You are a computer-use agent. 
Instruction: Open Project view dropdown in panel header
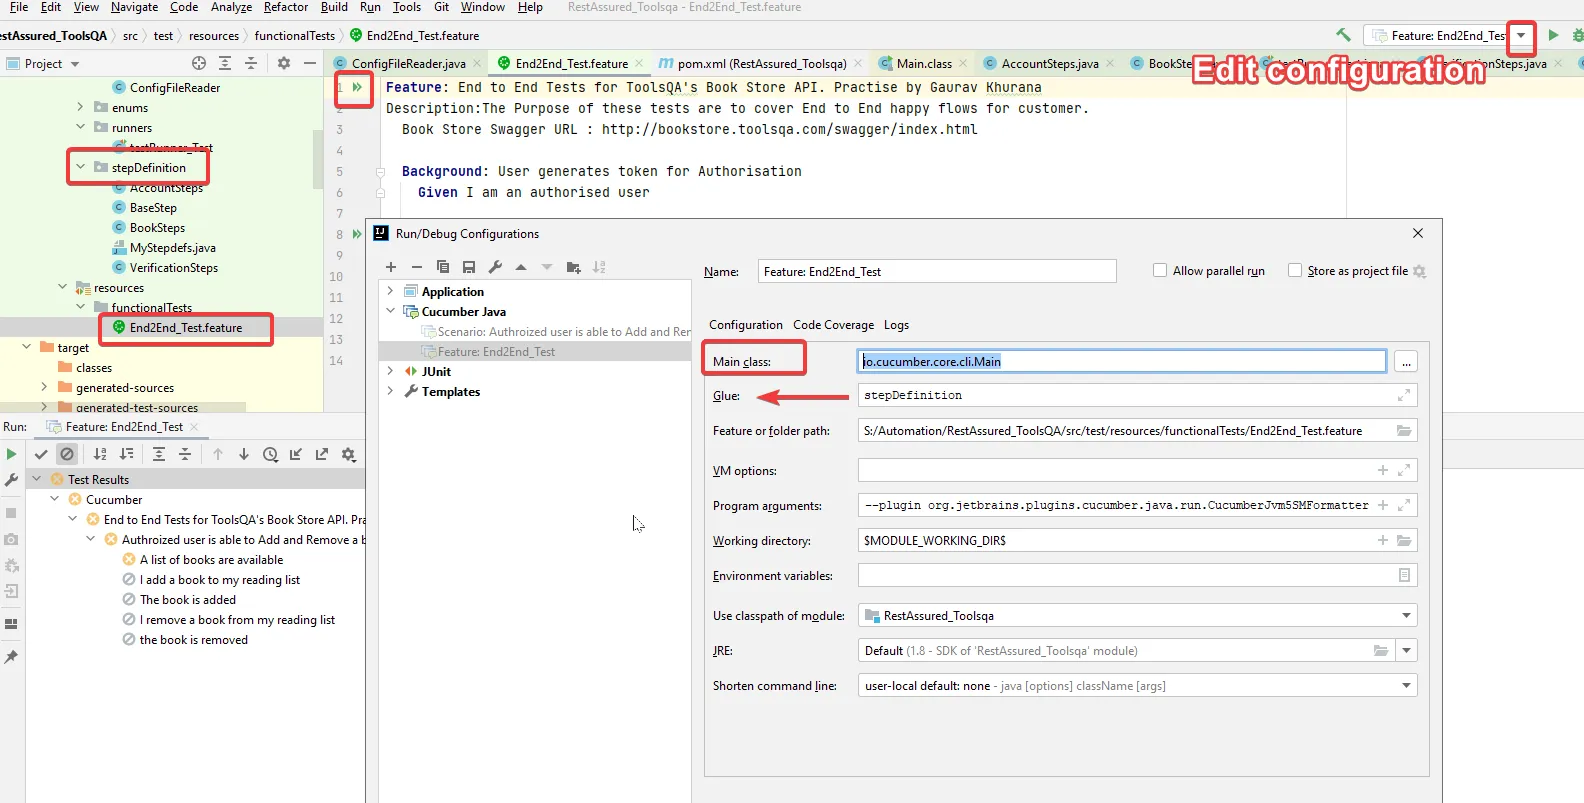pos(75,64)
